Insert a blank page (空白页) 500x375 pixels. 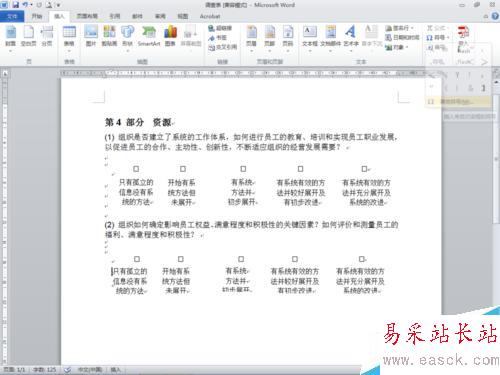click(28, 36)
